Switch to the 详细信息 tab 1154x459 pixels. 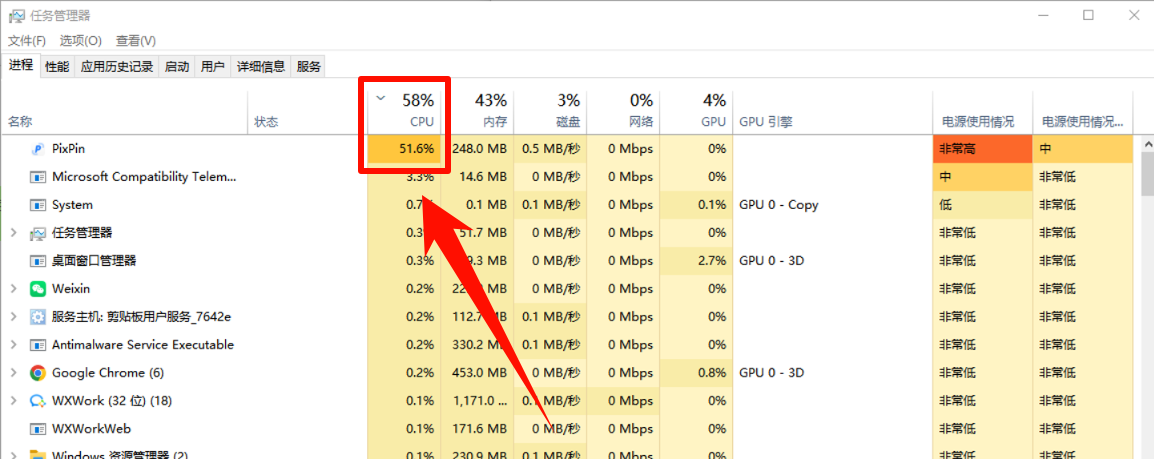[261, 66]
